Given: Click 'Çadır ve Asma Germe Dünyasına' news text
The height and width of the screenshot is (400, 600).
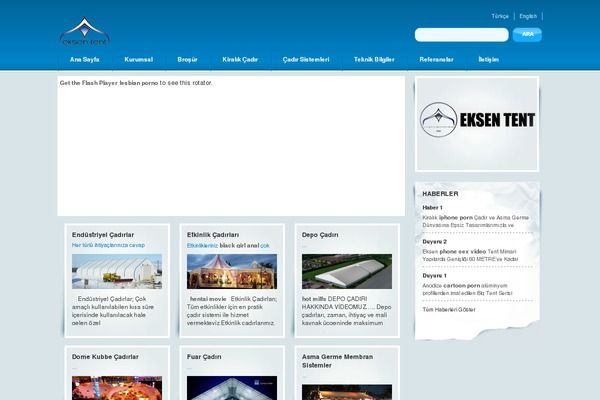Looking at the screenshot, I should (476, 221).
